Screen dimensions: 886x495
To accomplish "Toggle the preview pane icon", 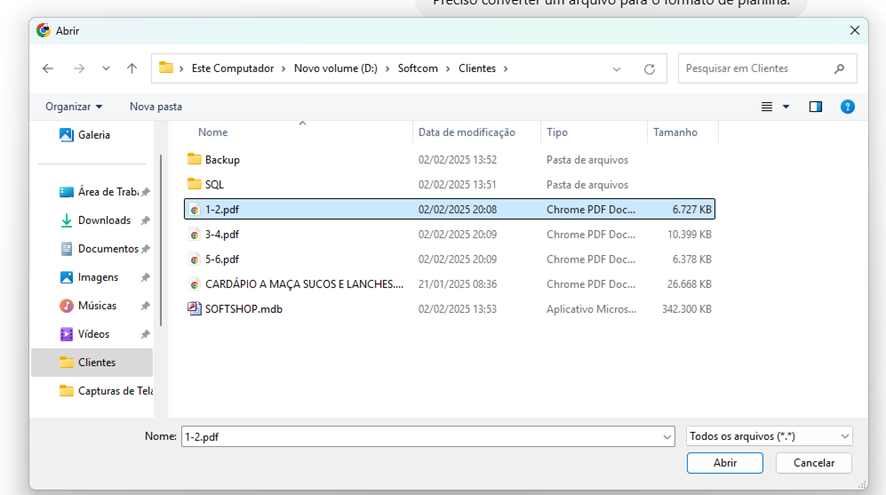I will (815, 107).
